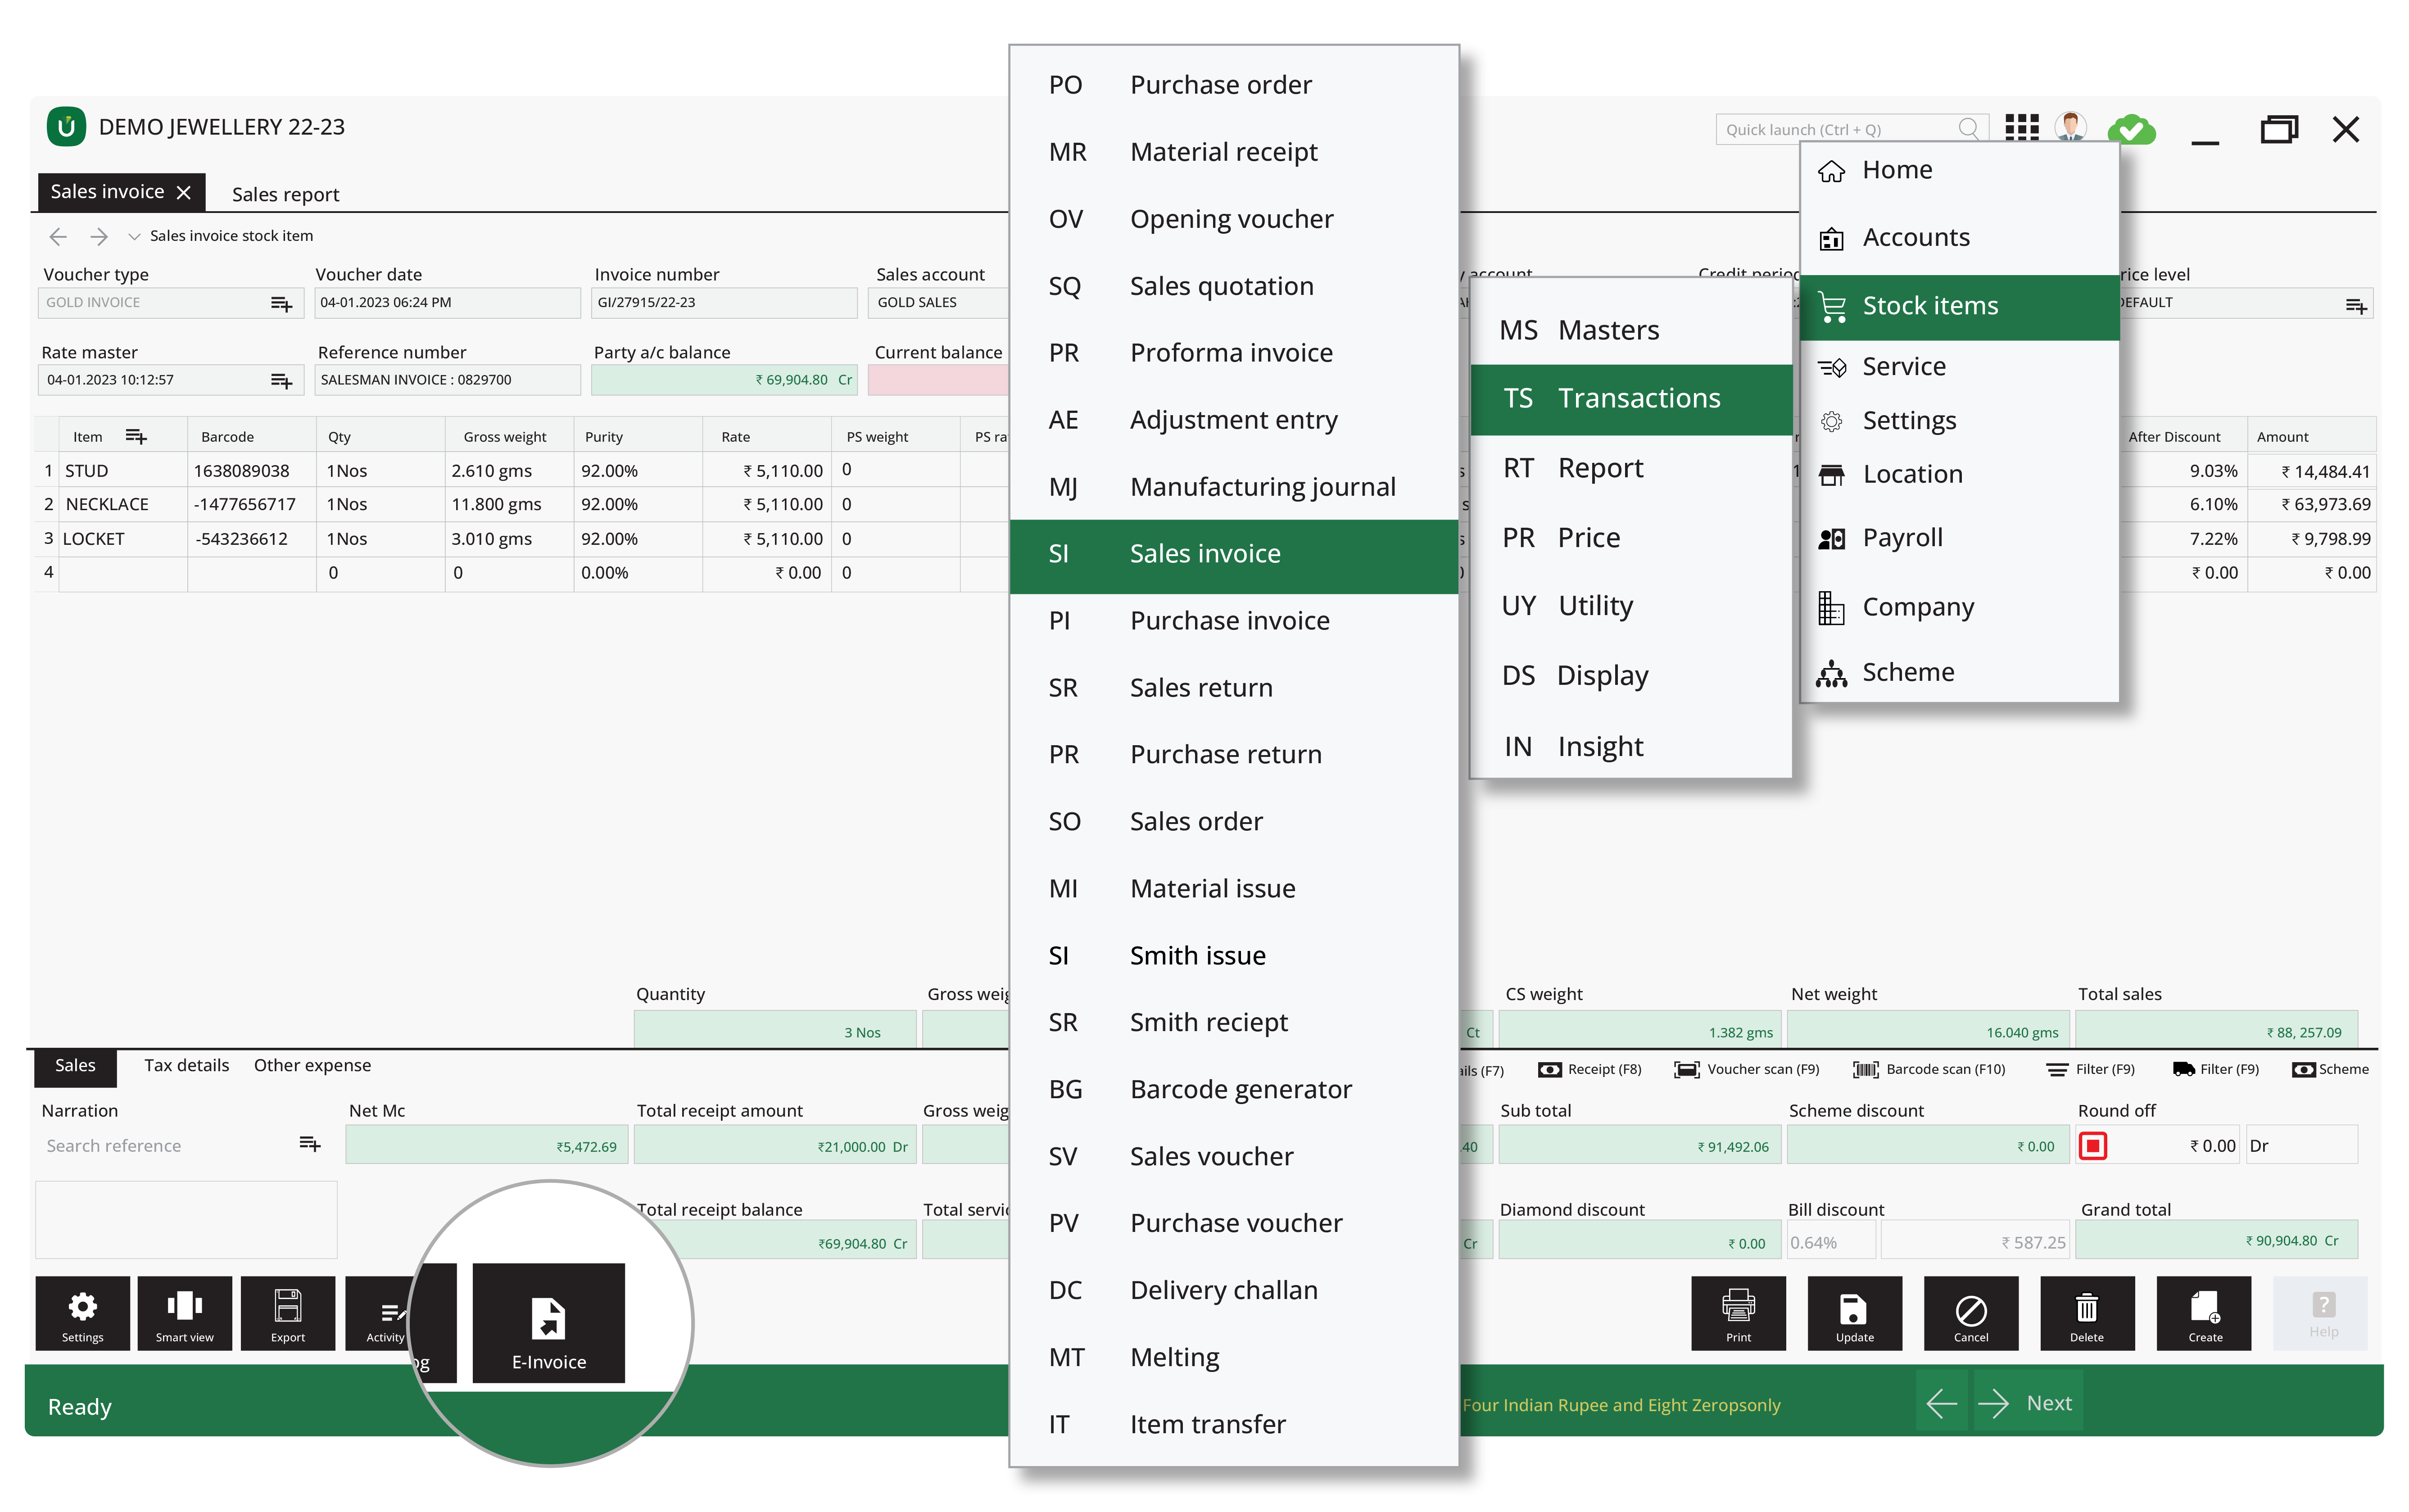Open Smart view
Screen dimensions: 2409x1512
(184, 1312)
